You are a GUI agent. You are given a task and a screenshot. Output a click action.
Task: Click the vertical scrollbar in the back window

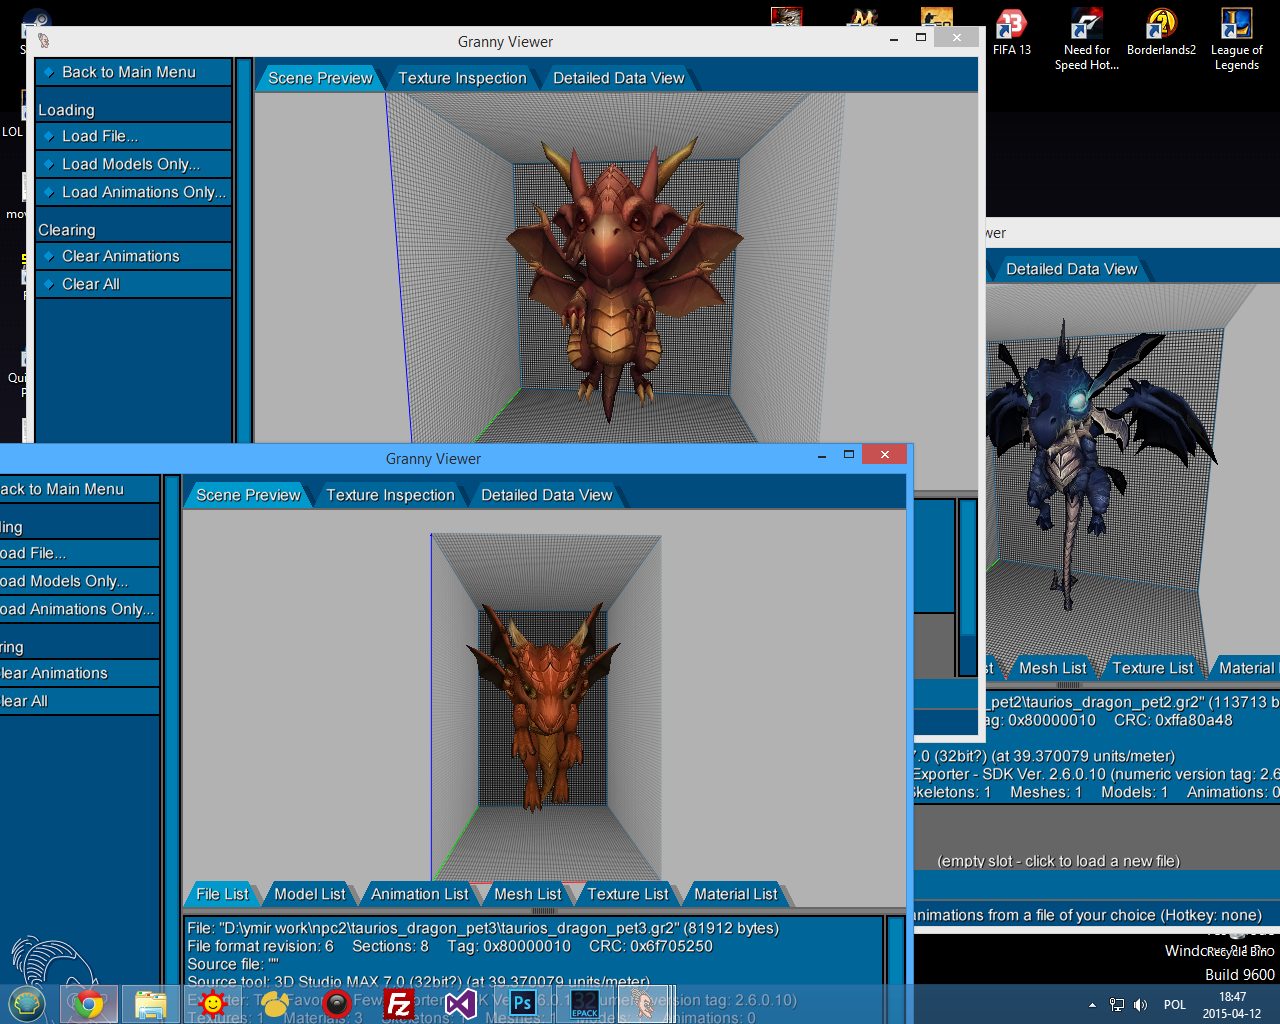coord(967,587)
